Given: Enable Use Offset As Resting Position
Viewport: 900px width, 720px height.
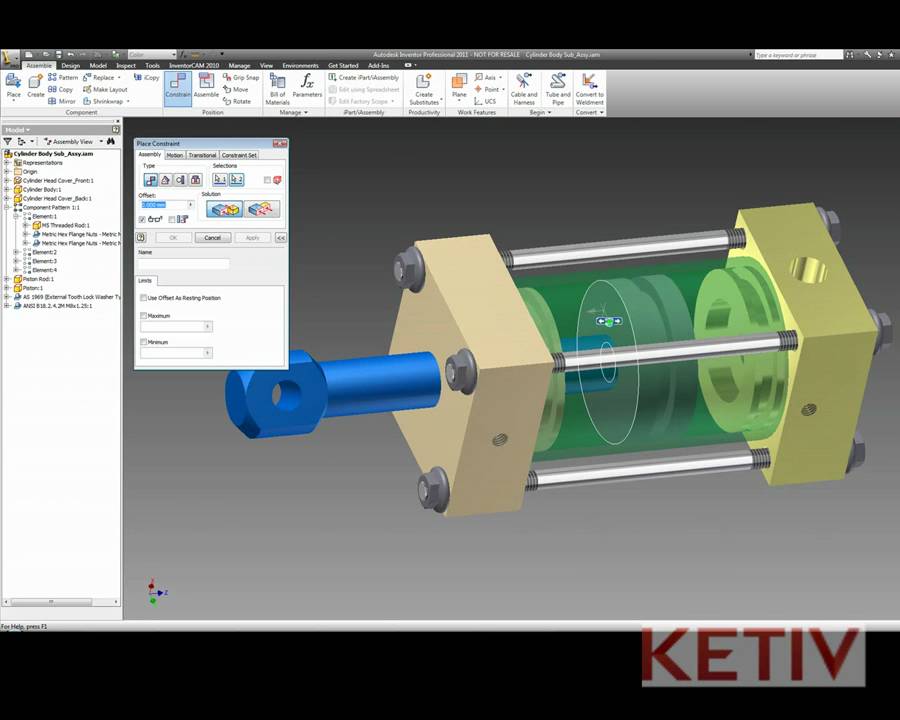Looking at the screenshot, I should click(x=143, y=298).
